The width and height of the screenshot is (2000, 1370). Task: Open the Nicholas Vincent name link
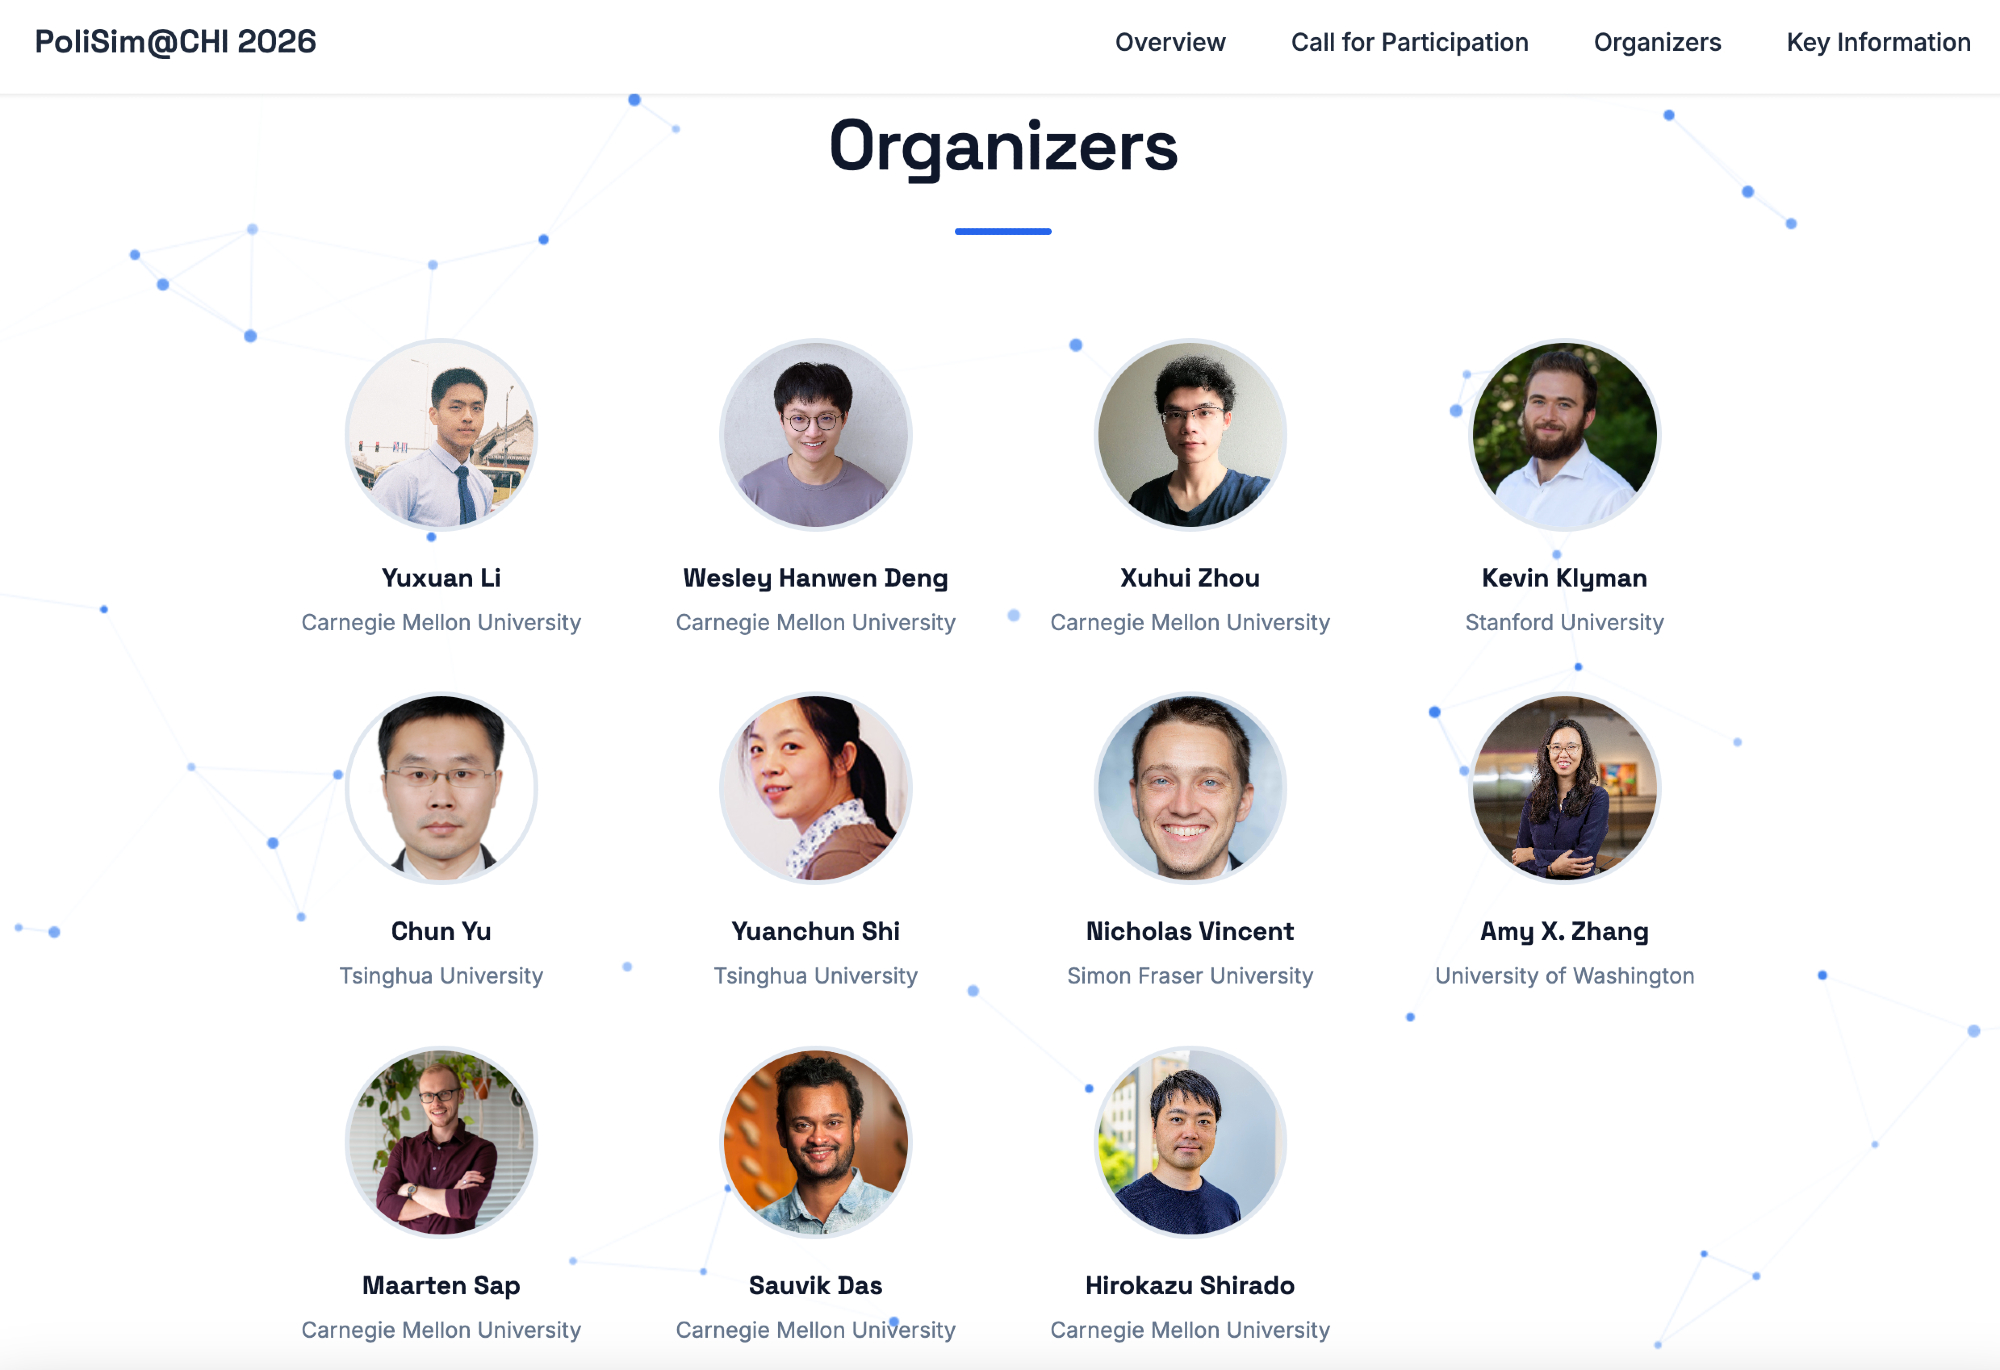click(1190, 931)
